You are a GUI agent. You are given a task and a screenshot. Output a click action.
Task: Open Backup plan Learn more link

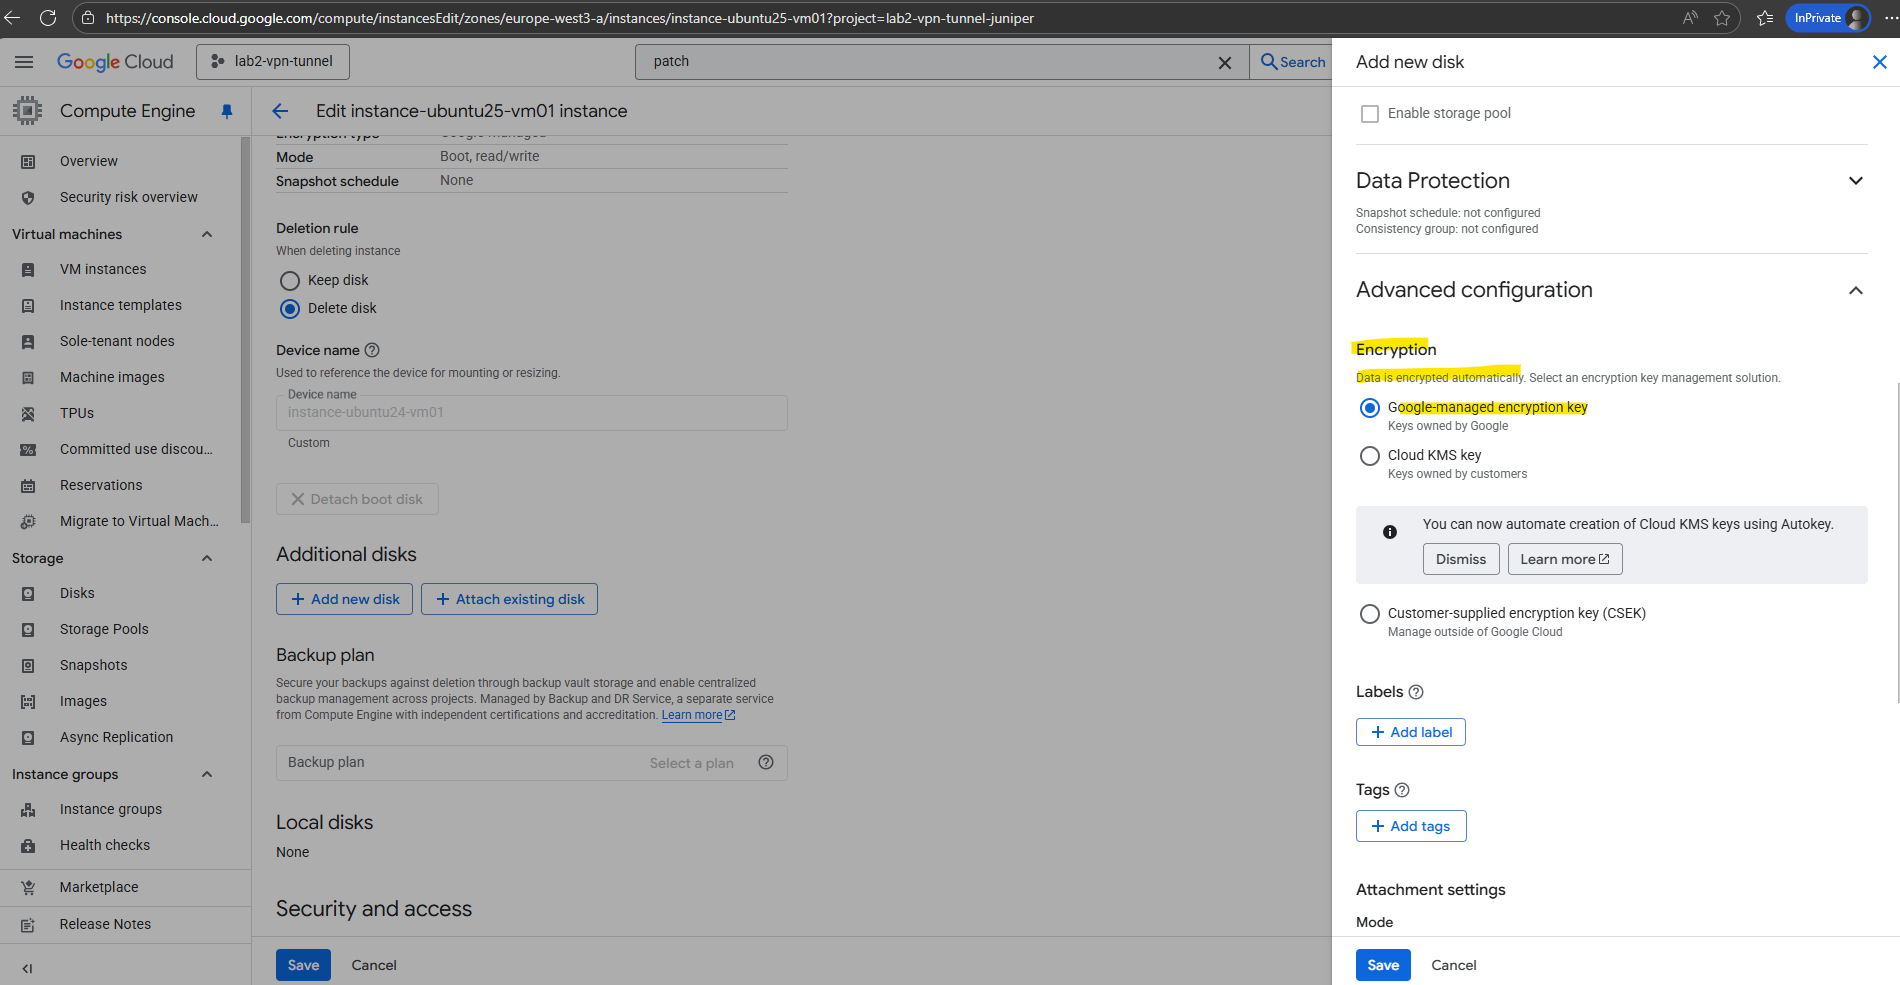tap(698, 715)
